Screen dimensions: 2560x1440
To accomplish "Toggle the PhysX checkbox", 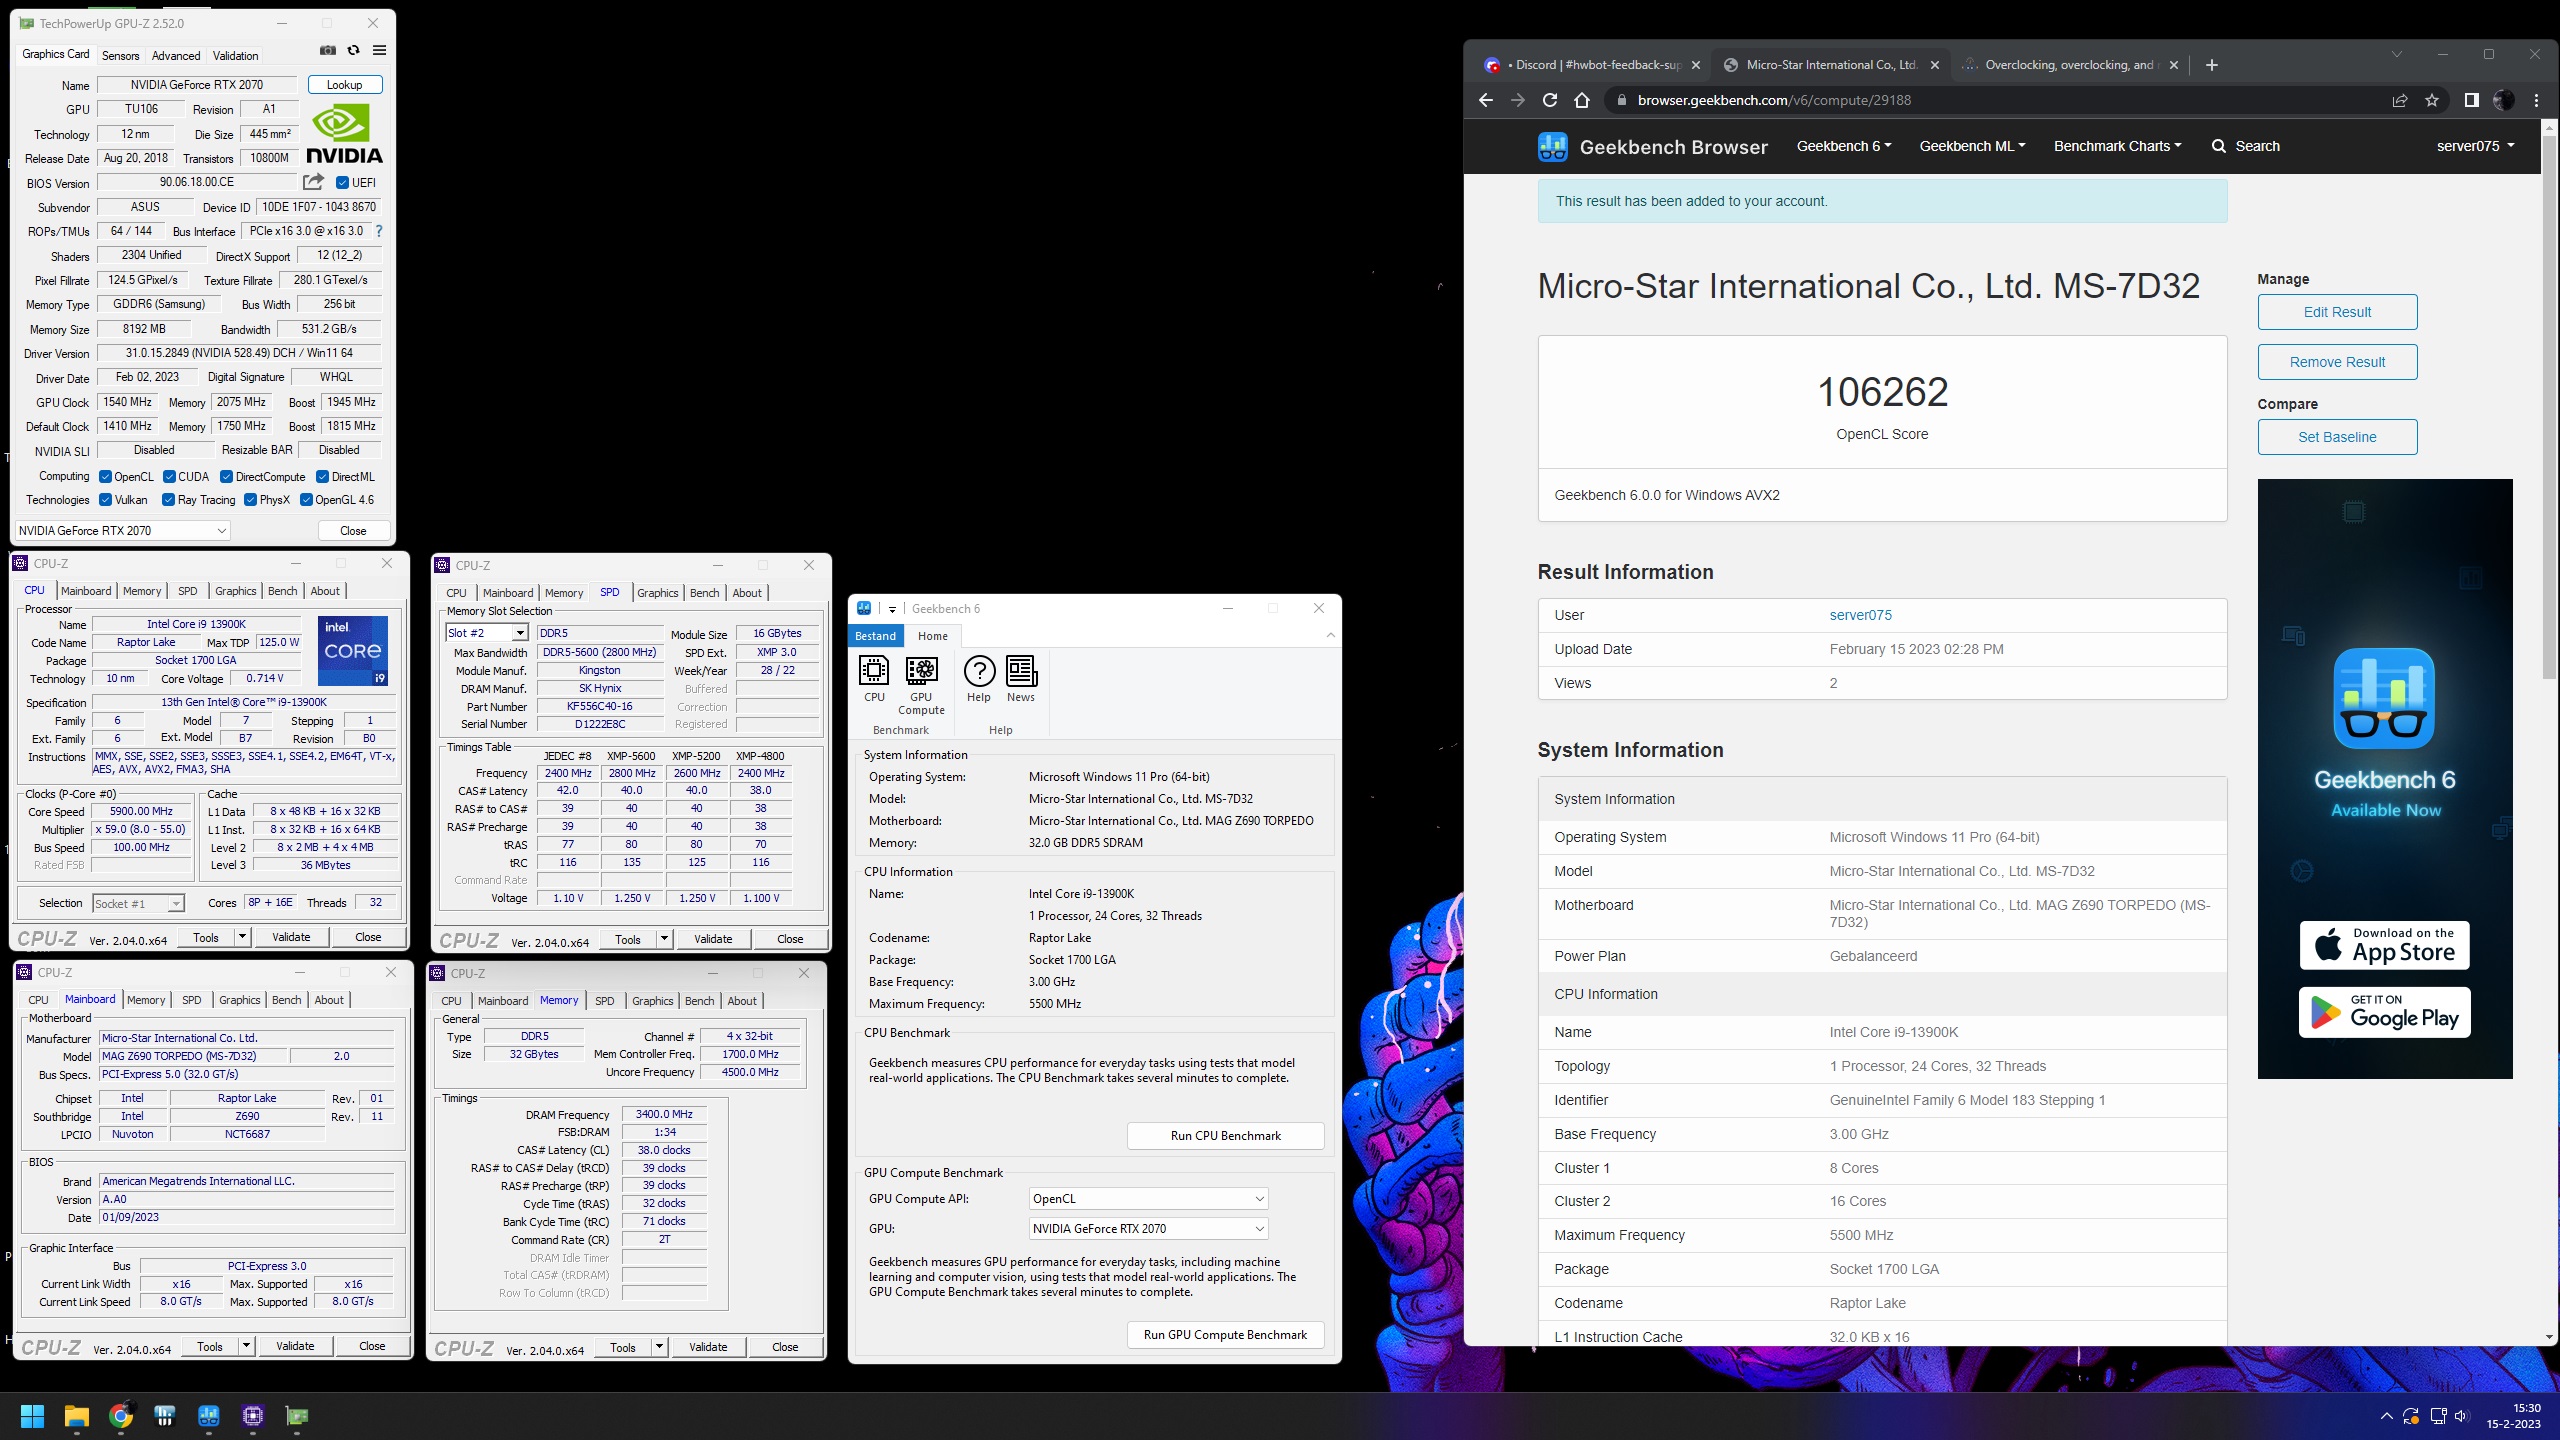I will click(x=250, y=500).
